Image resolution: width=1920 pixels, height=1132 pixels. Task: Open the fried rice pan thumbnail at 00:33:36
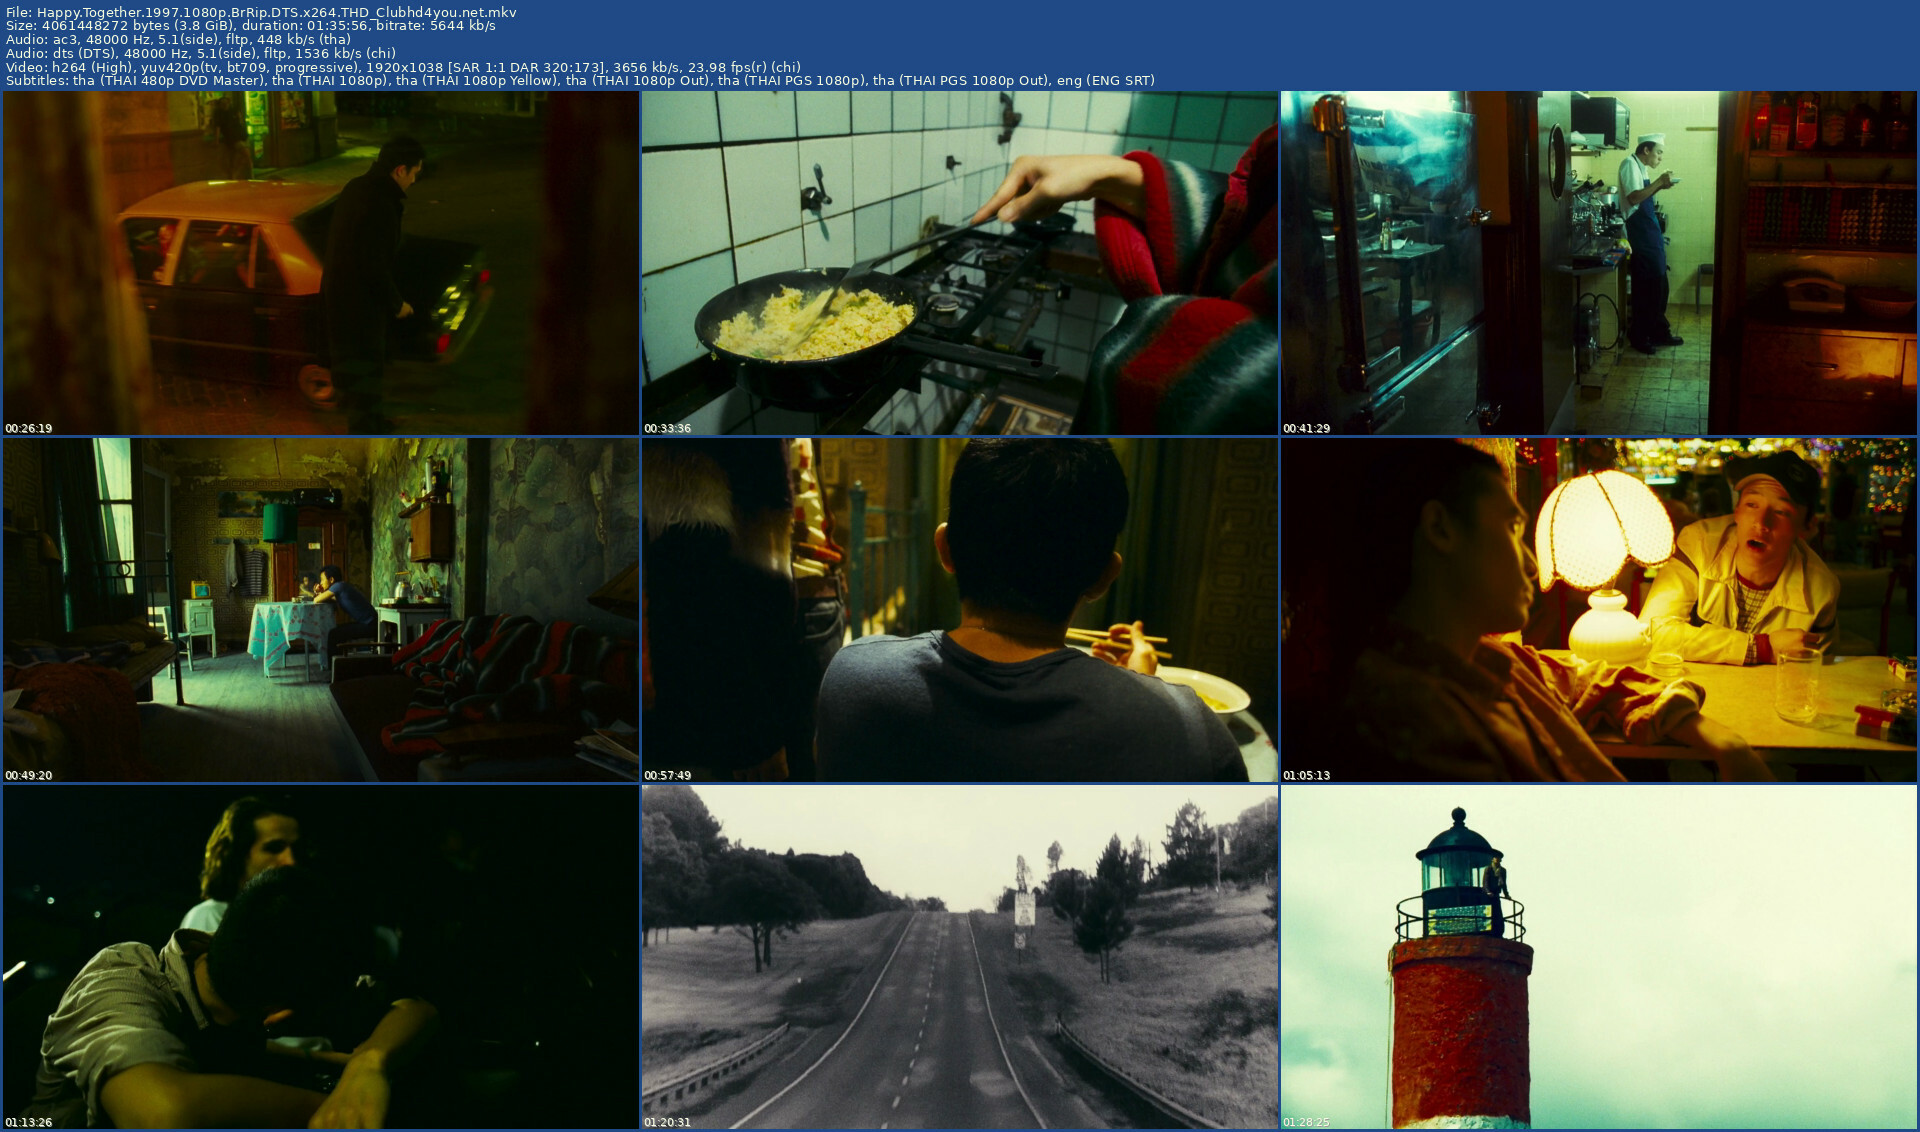960,263
